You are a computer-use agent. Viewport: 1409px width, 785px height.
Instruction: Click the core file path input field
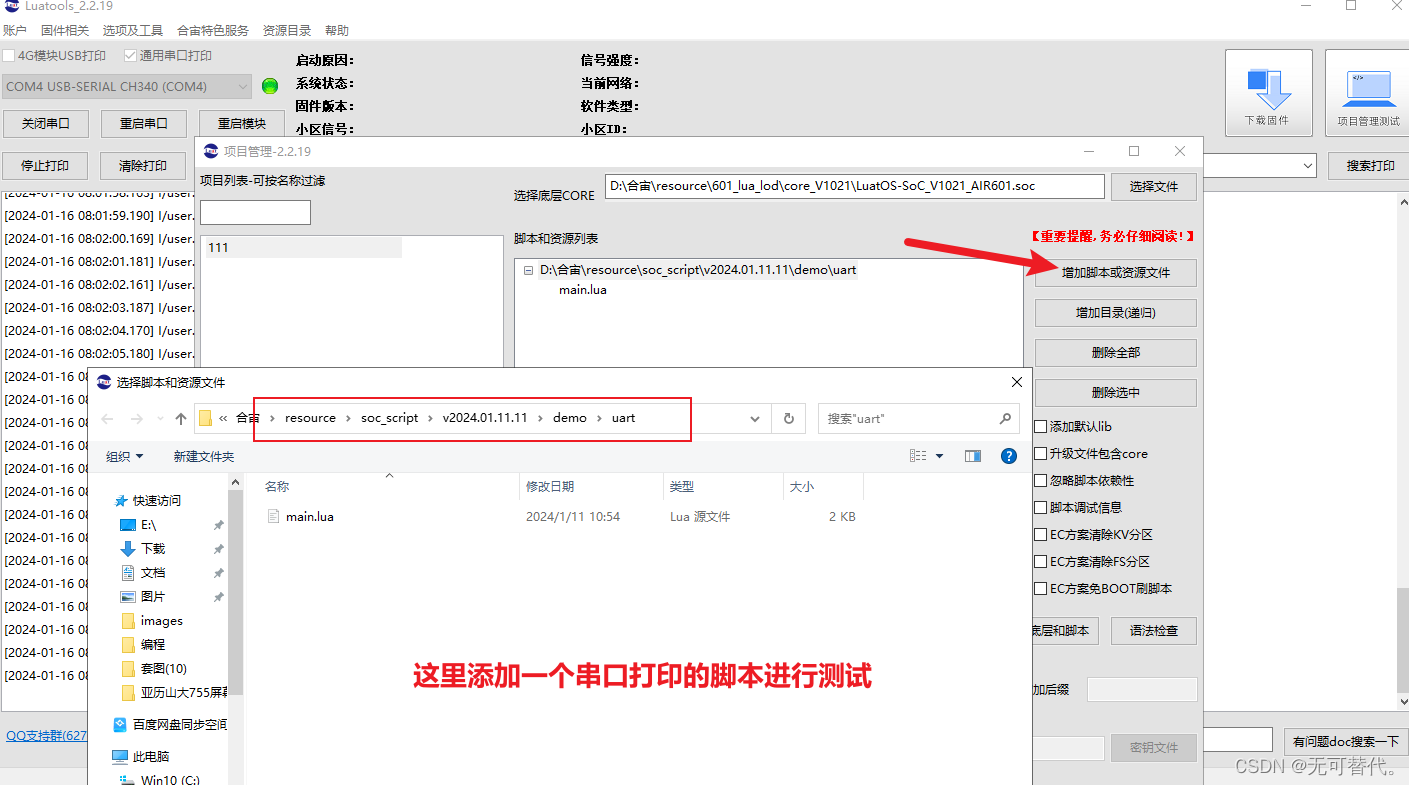[x=855, y=186]
